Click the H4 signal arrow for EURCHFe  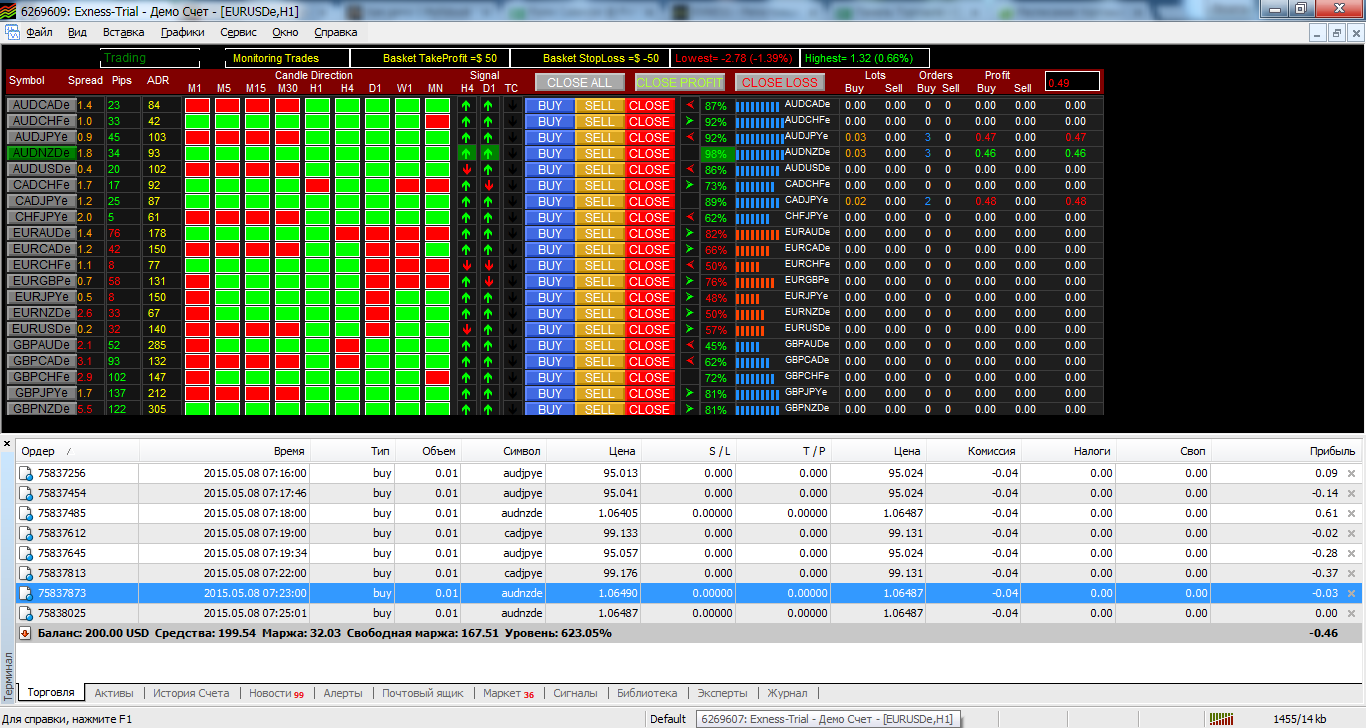(467, 265)
